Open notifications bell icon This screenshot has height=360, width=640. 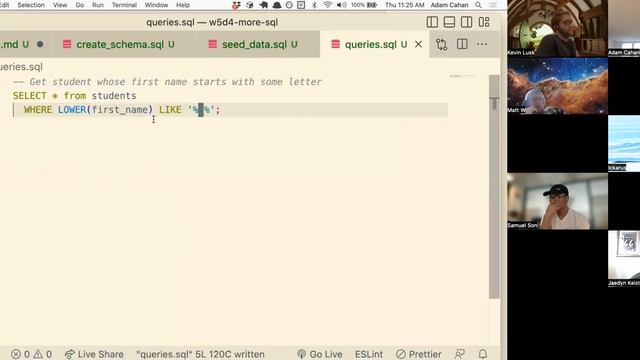click(x=483, y=354)
